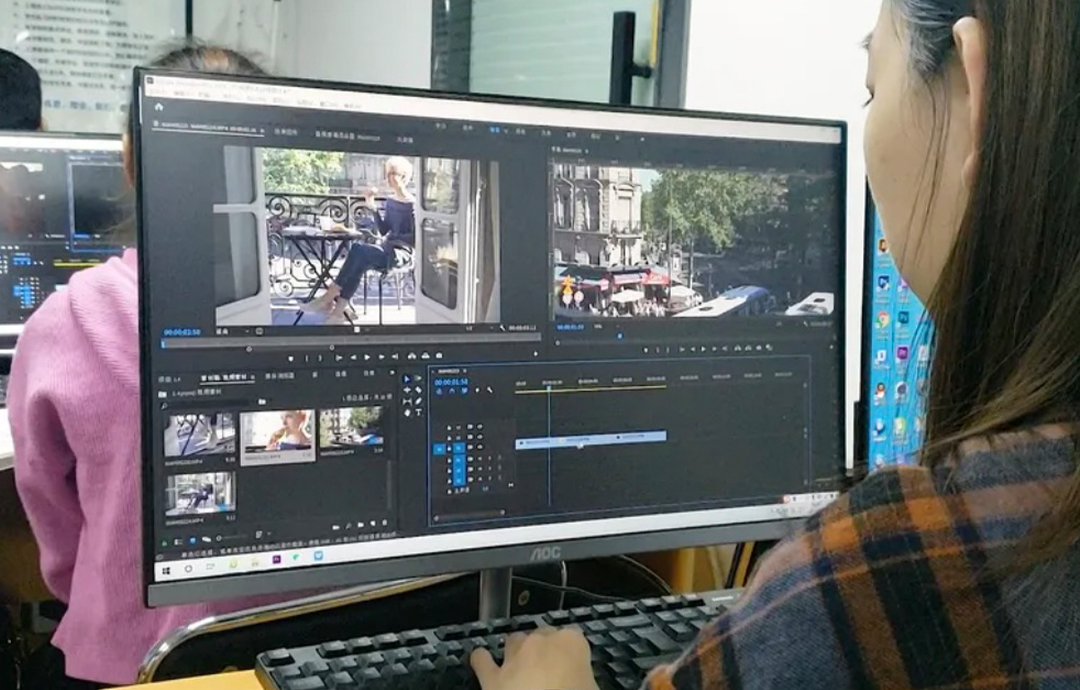Toggle sync lock on second video track

click(x=470, y=437)
